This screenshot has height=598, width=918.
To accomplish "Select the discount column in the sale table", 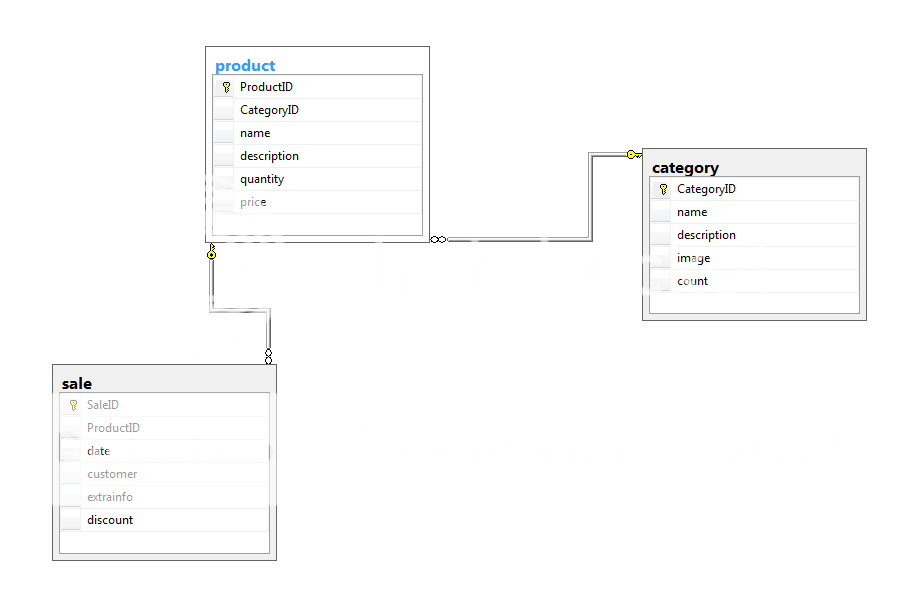I will (109, 519).
